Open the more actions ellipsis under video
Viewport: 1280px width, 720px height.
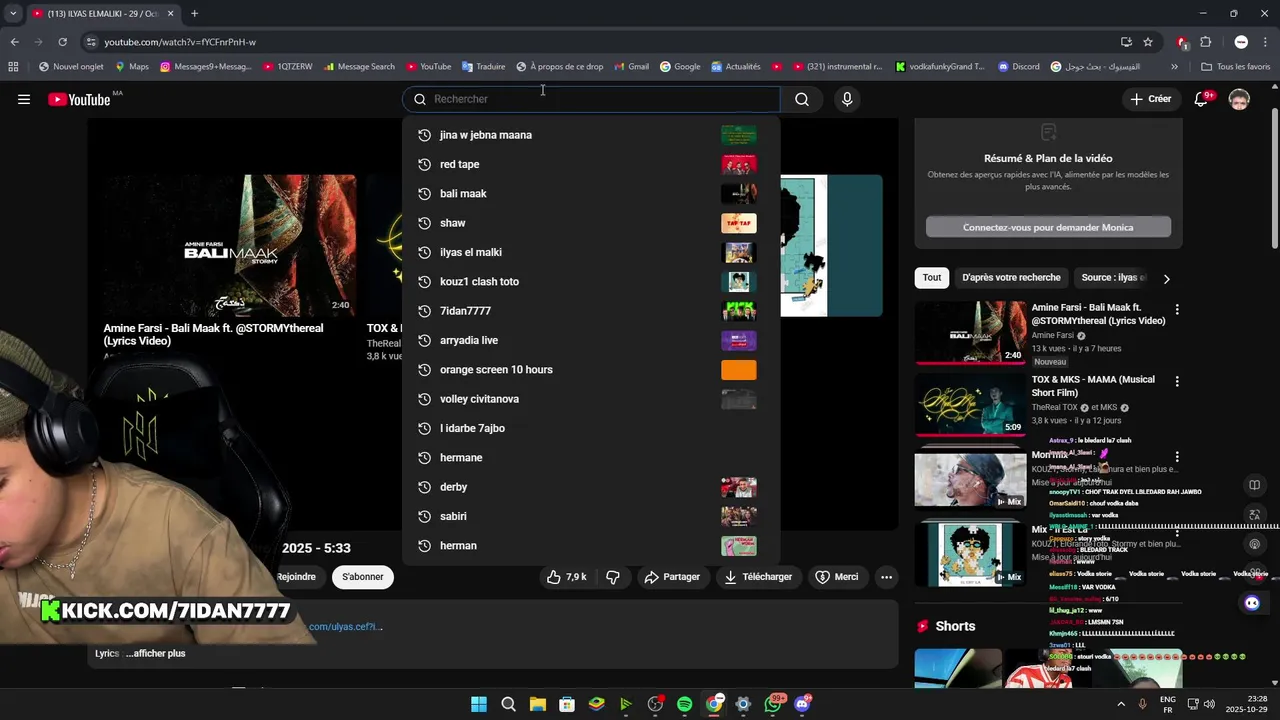[x=886, y=577]
